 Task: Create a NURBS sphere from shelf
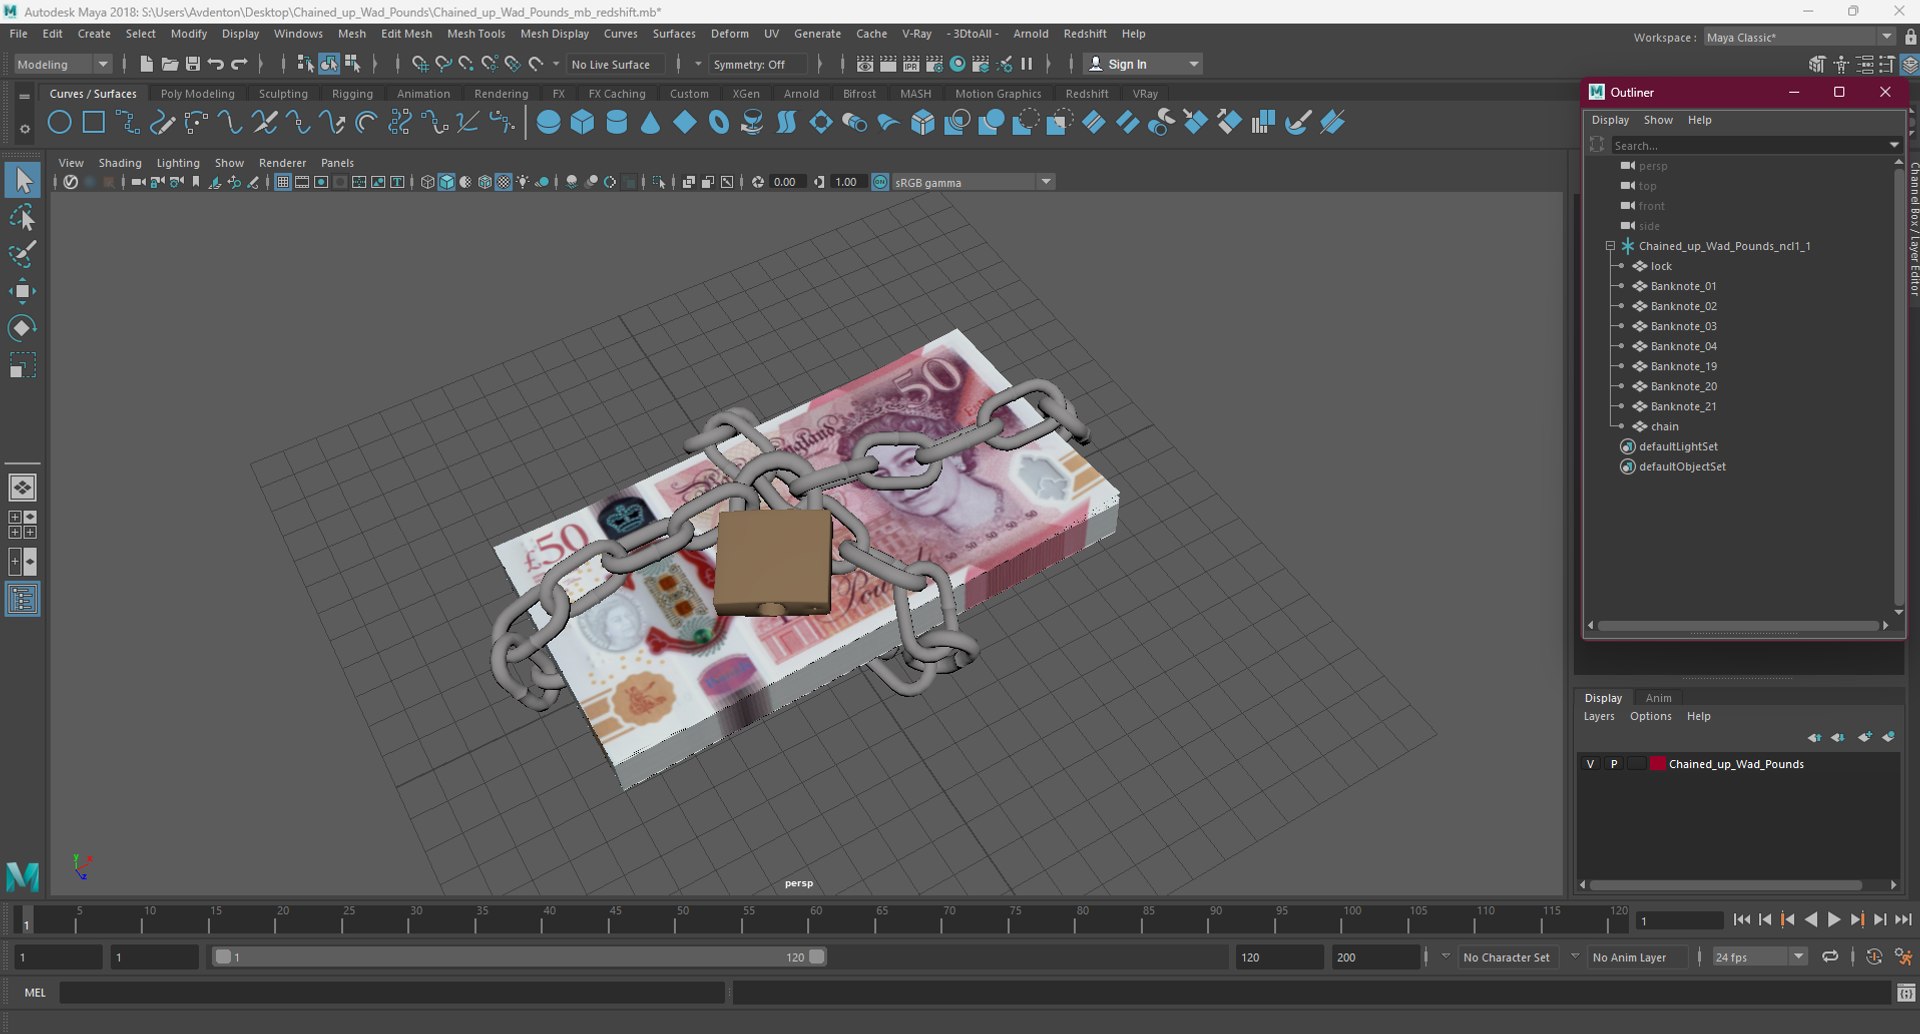pos(548,123)
